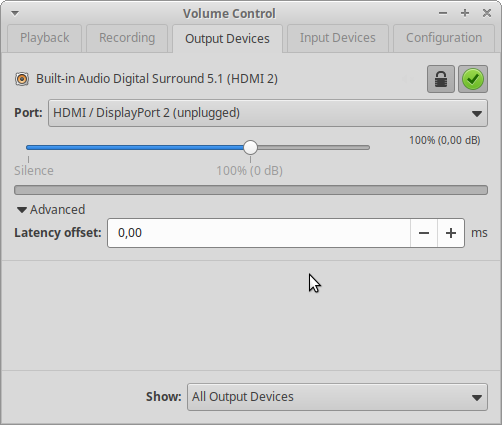Toggle the faint mute audio speaker icon

pos(409,79)
